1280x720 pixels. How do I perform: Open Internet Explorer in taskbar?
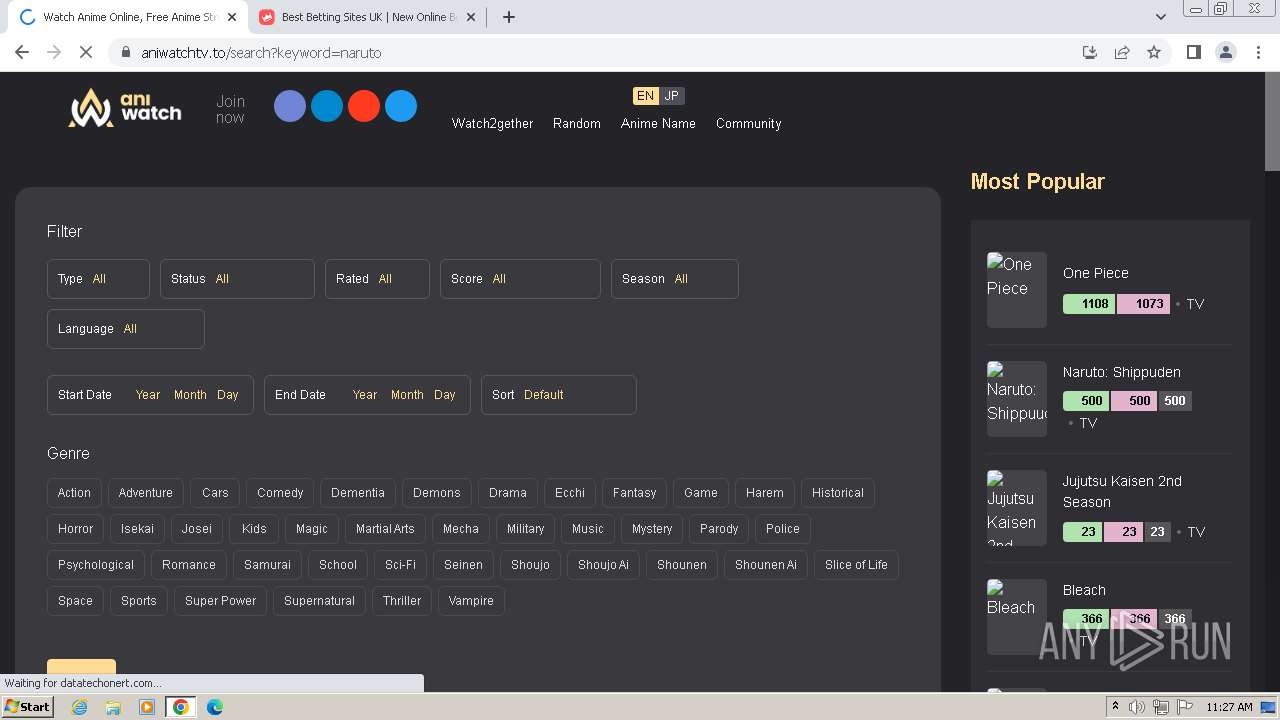point(80,707)
